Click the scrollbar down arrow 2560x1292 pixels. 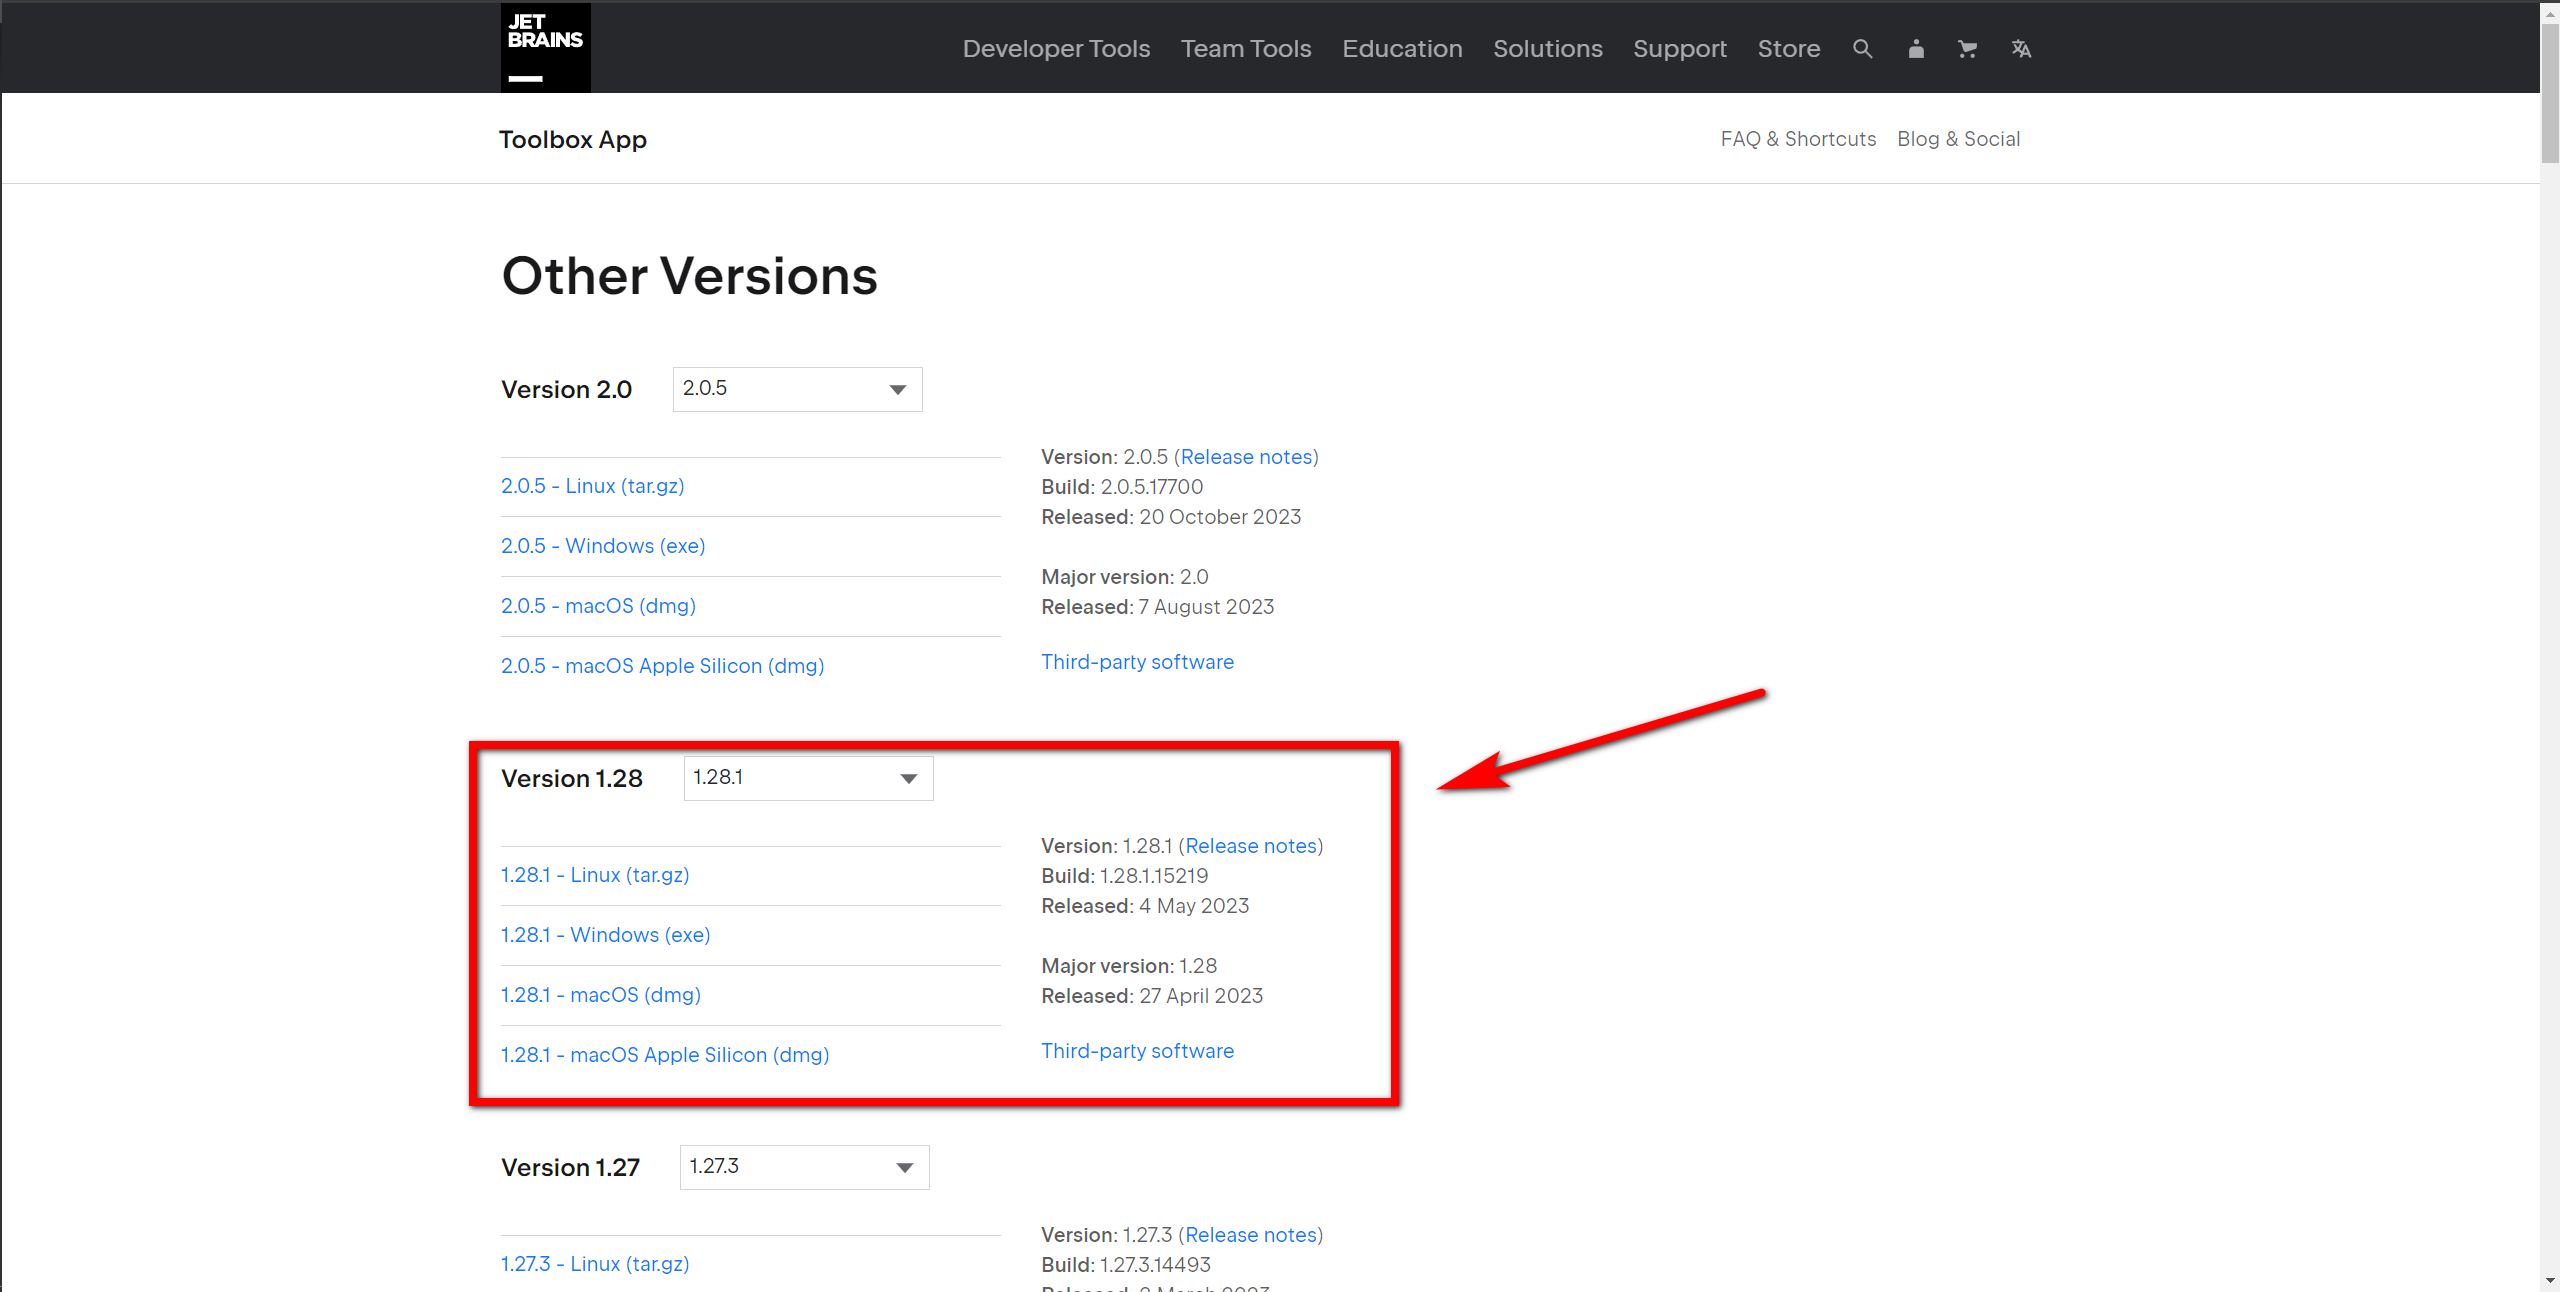click(2549, 1281)
